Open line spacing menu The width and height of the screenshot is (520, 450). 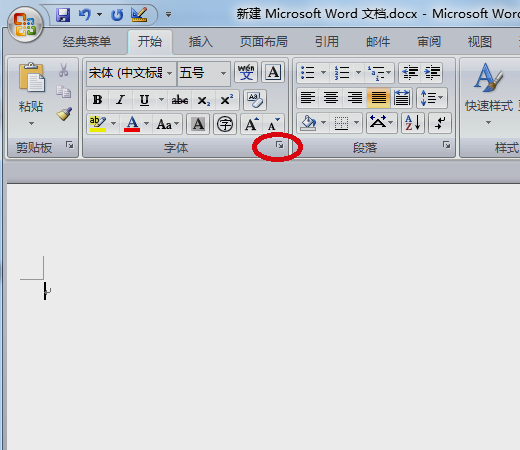431,98
